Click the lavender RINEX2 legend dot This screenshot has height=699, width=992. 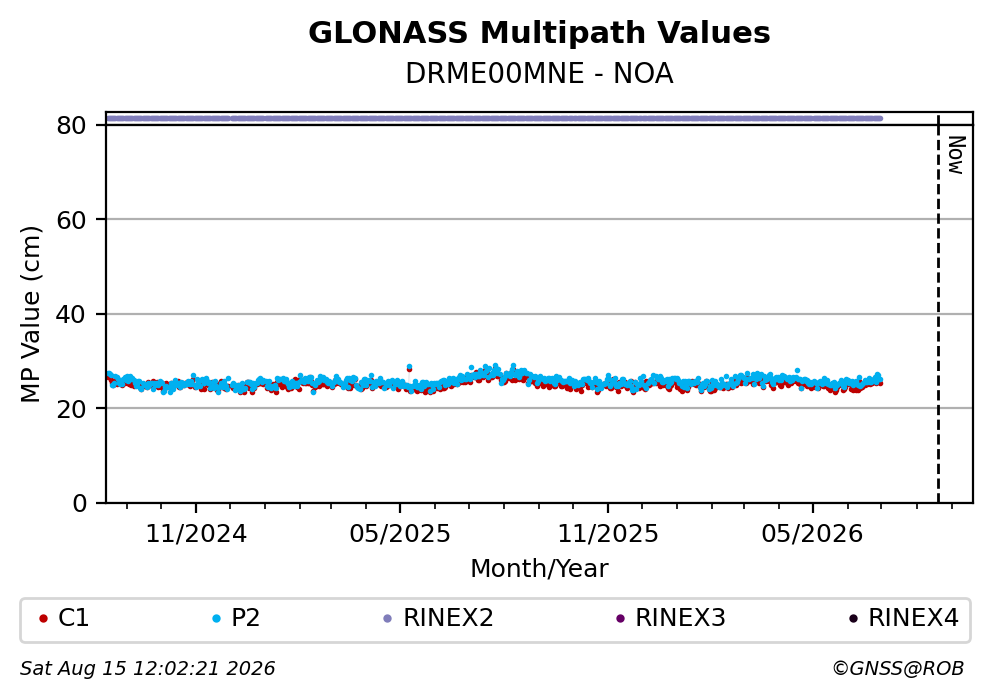tap(388, 619)
